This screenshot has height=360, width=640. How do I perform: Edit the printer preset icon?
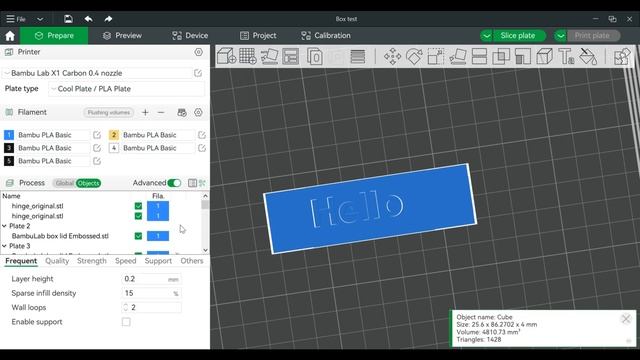tap(198, 73)
